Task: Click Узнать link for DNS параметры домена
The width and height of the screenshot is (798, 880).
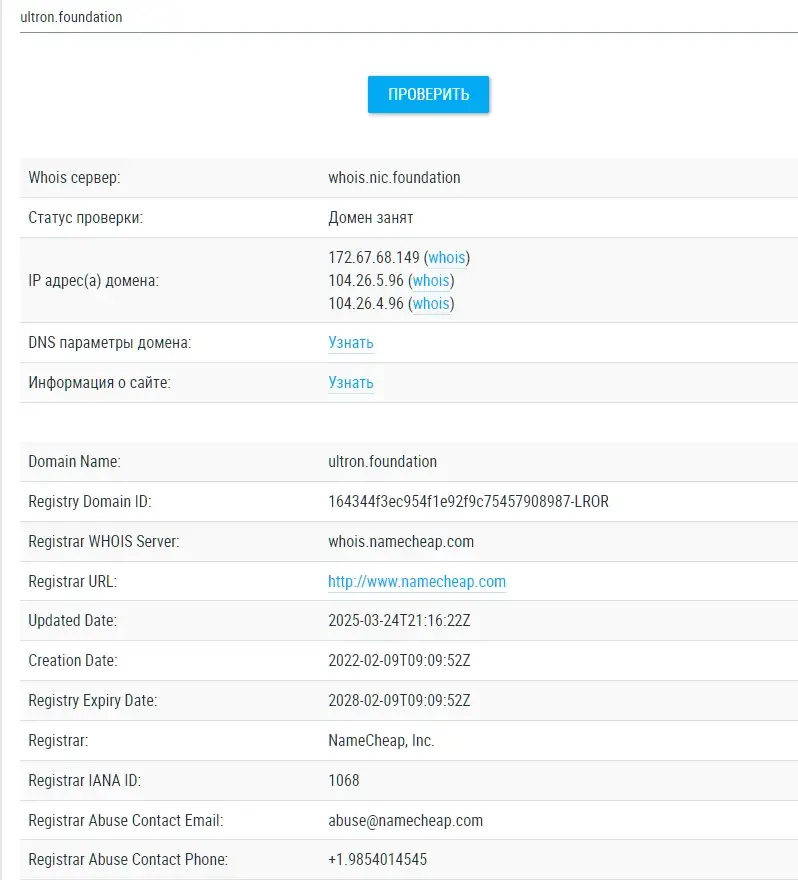Action: (x=351, y=343)
